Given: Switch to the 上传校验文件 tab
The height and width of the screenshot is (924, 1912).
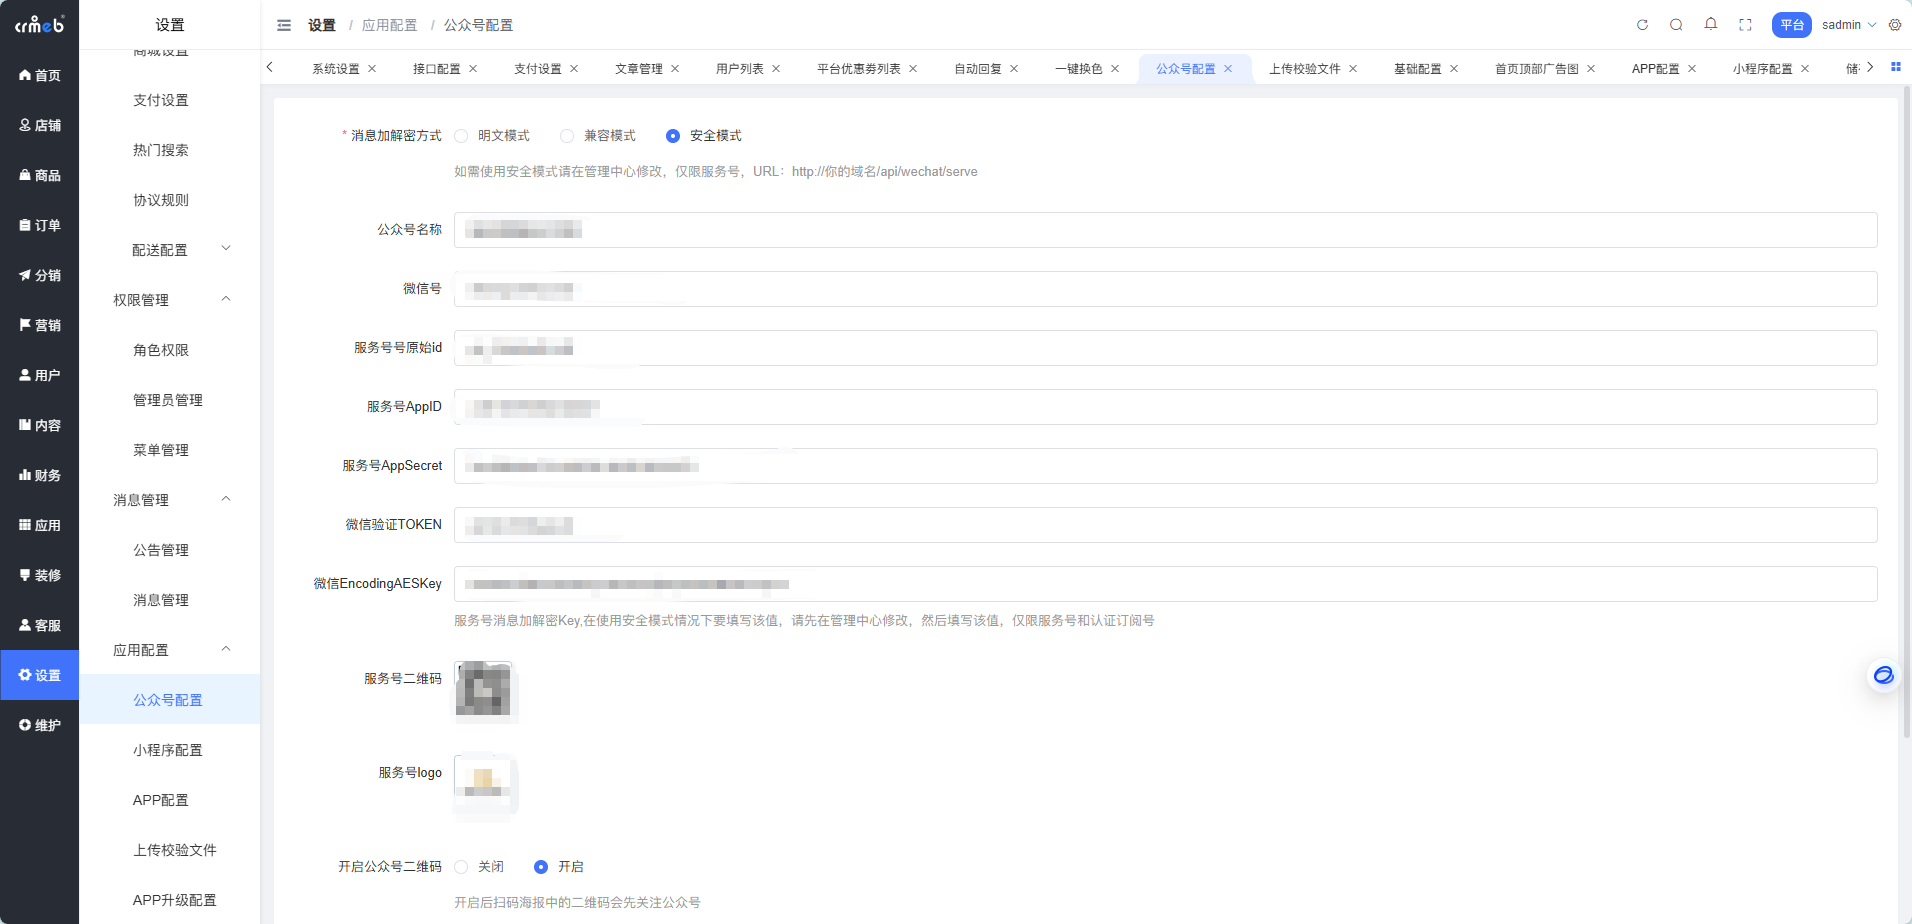Looking at the screenshot, I should (x=1304, y=69).
